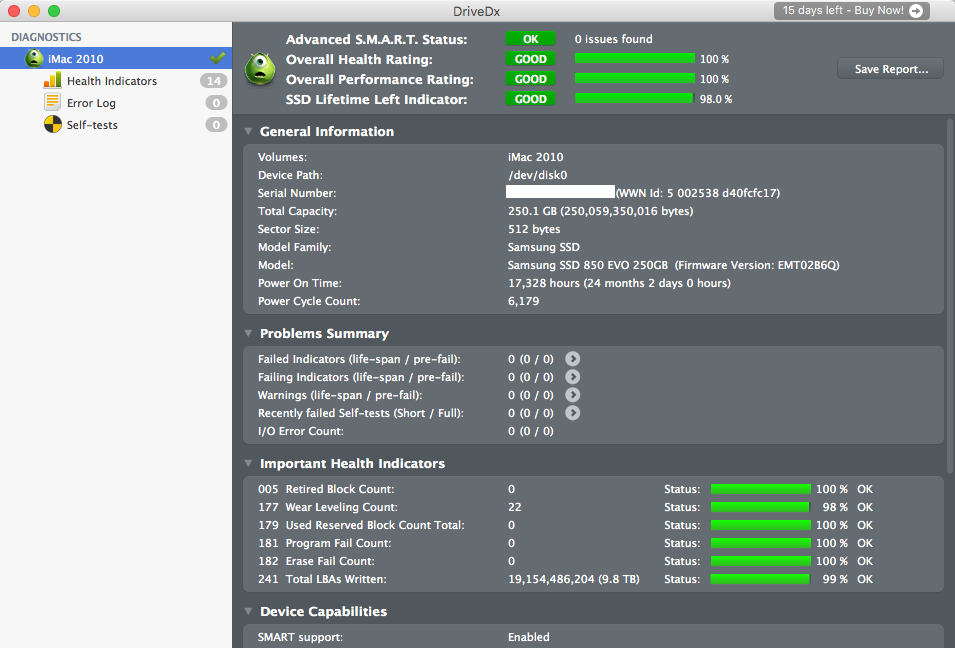Click the Self-tests count badge
This screenshot has width=955, height=648.
(x=216, y=124)
